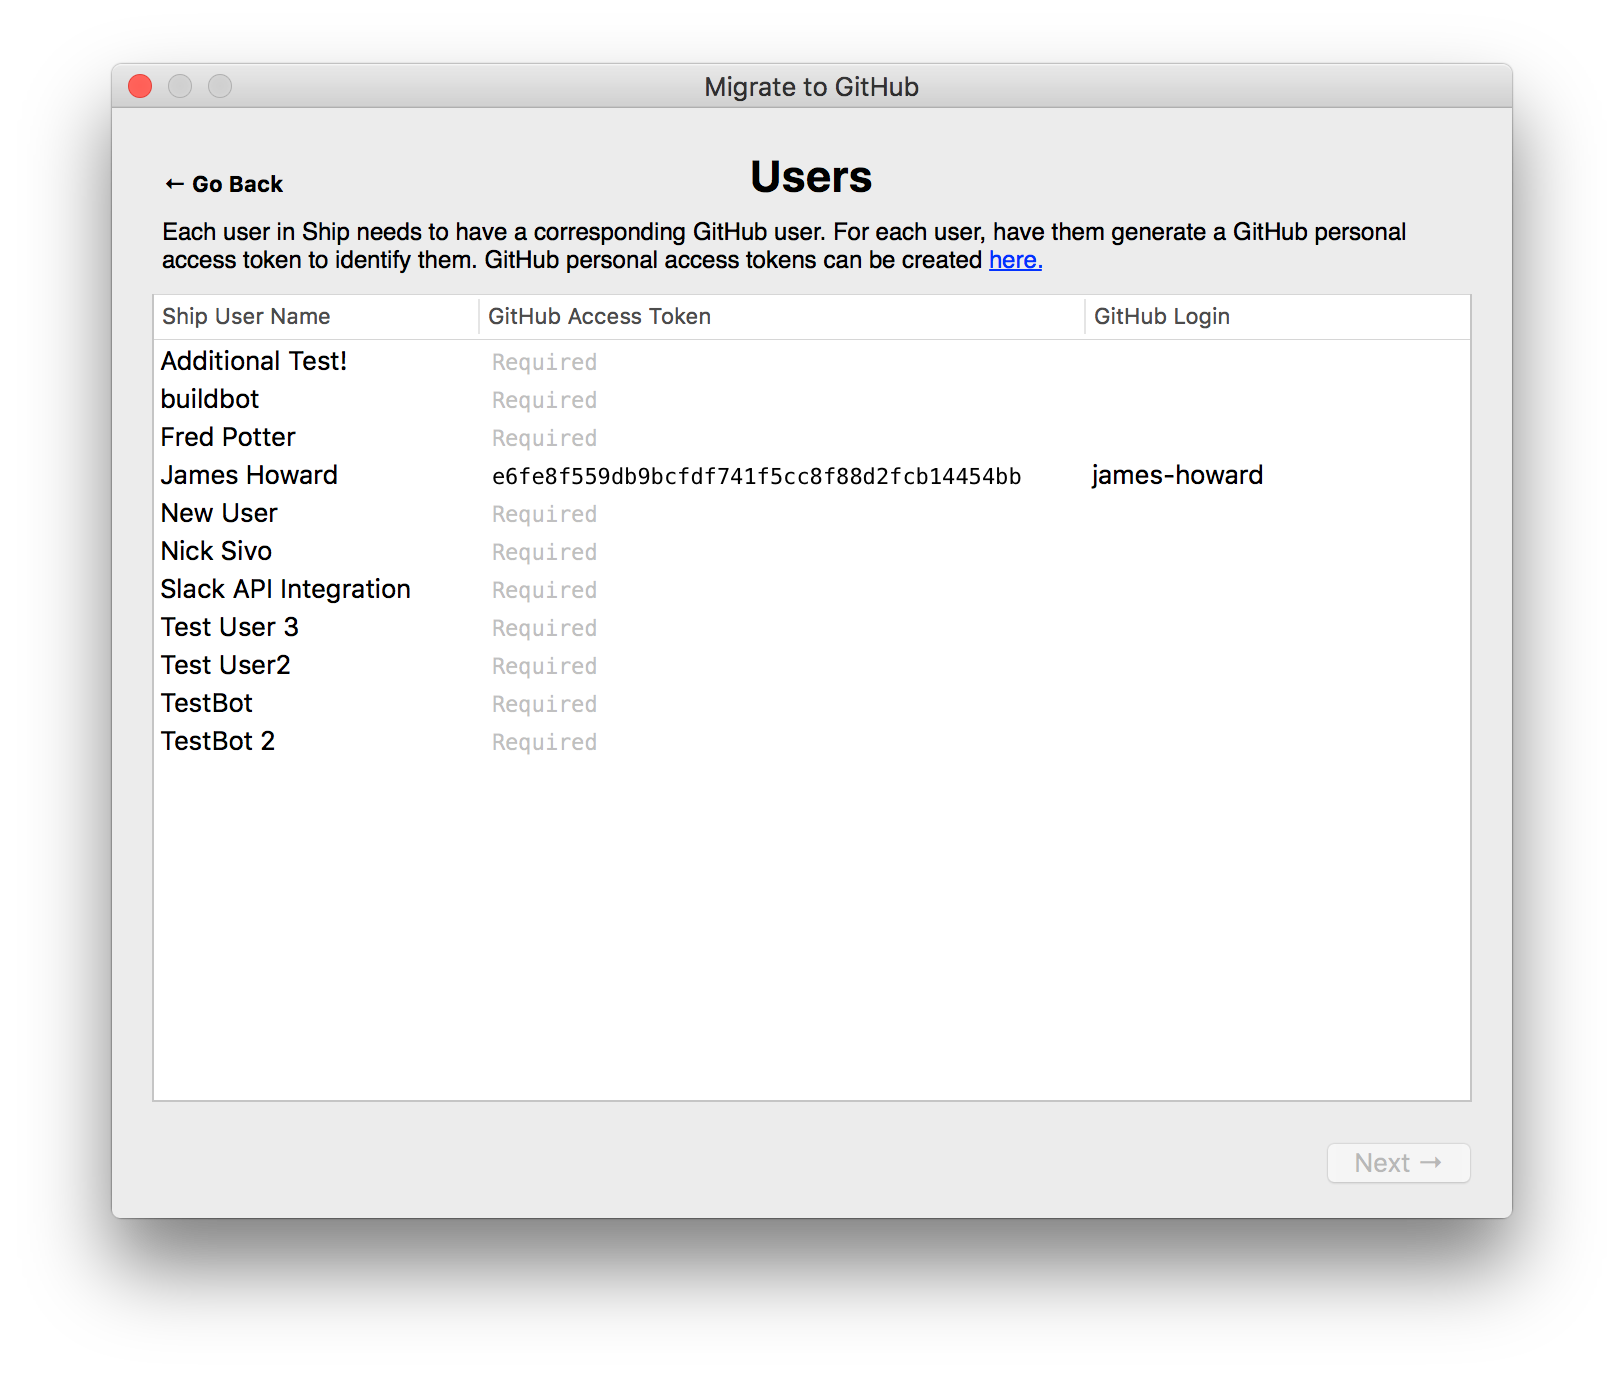Select the James Howard user name
The width and height of the screenshot is (1624, 1378).
click(249, 475)
